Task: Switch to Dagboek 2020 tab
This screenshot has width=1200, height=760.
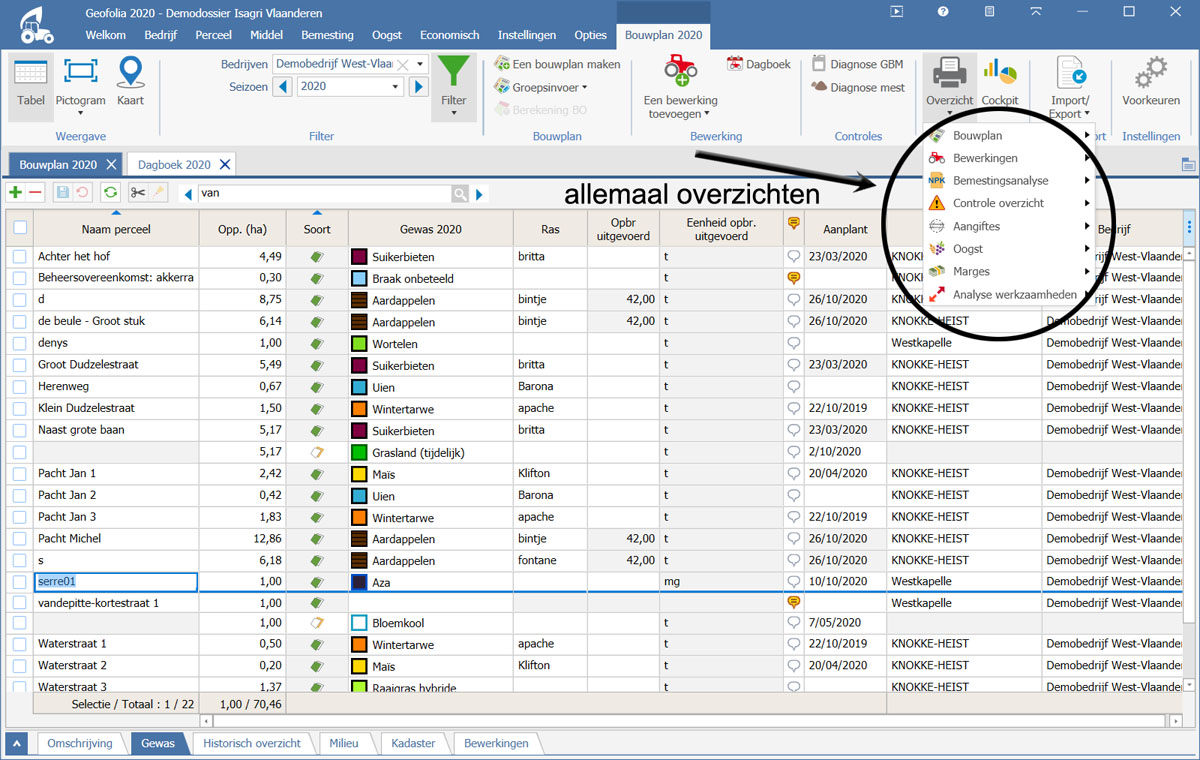Action: click(x=175, y=164)
